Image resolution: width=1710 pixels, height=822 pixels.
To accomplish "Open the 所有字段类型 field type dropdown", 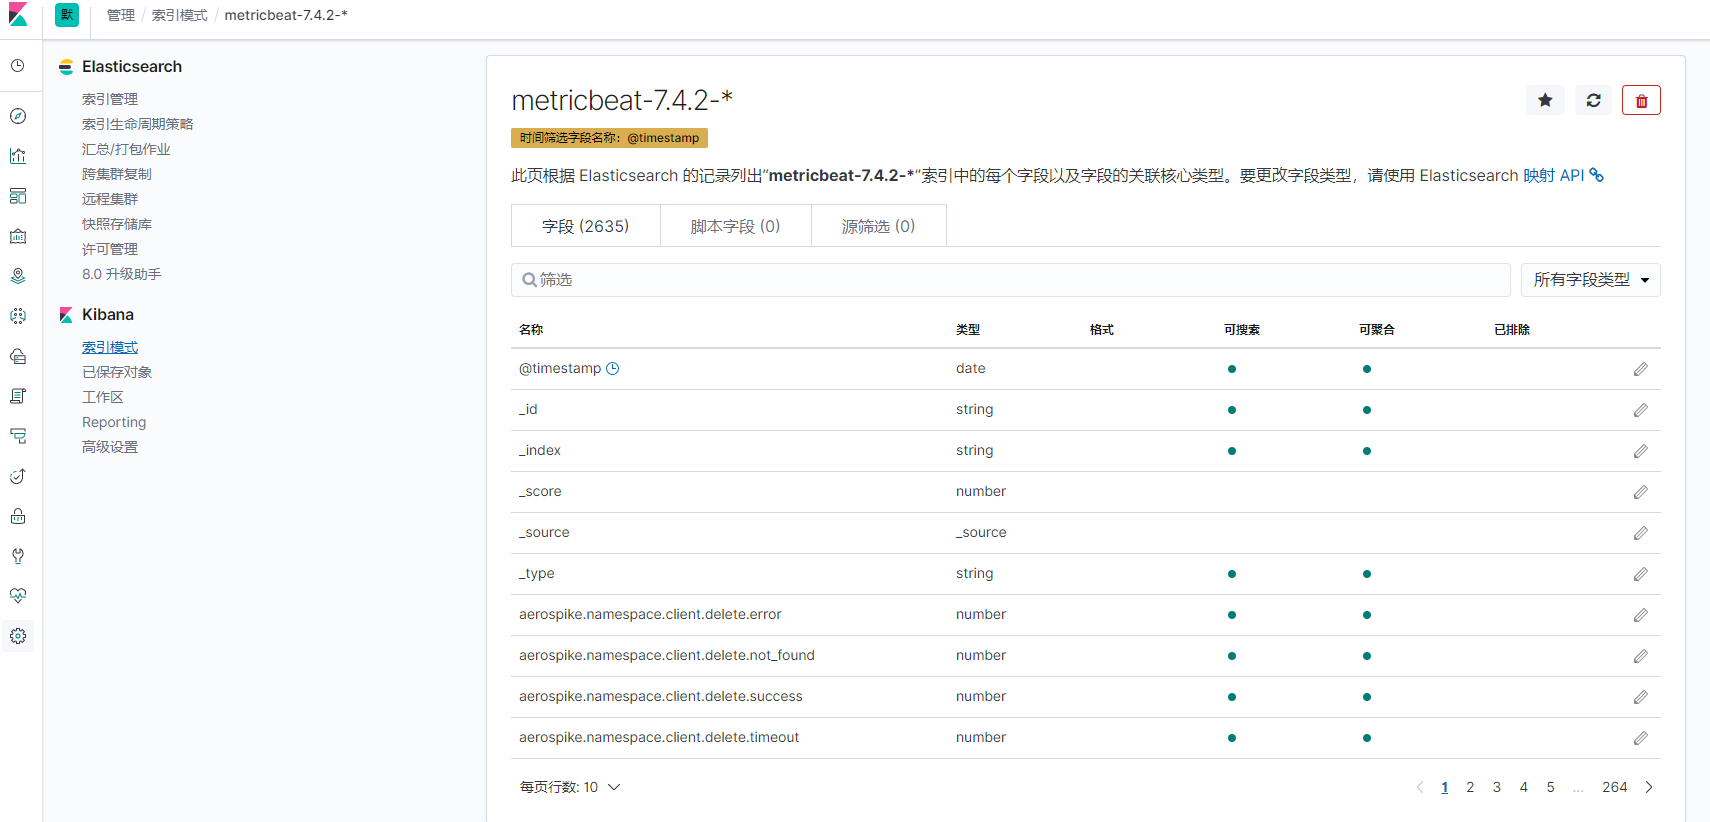I will (1590, 280).
